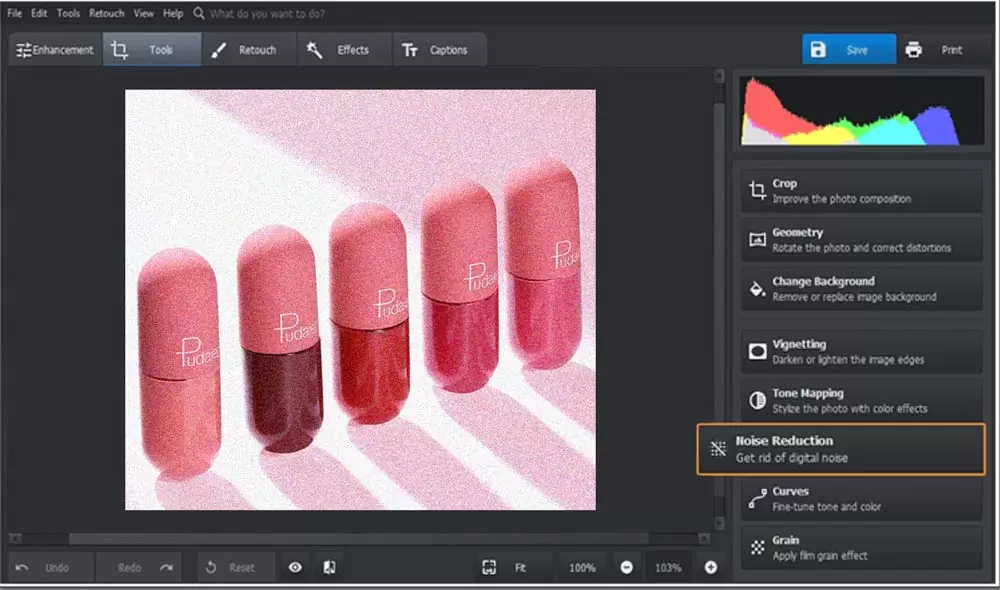Image resolution: width=1000 pixels, height=590 pixels.
Task: Open the Tools menu in menu bar
Action: [68, 13]
